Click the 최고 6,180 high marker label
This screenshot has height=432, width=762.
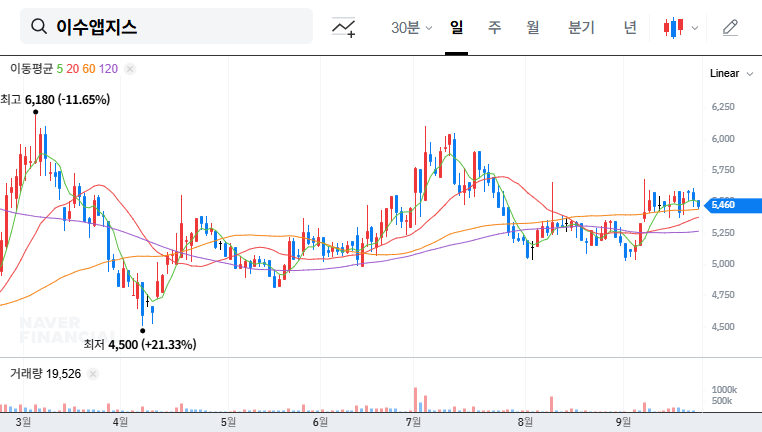pos(55,100)
